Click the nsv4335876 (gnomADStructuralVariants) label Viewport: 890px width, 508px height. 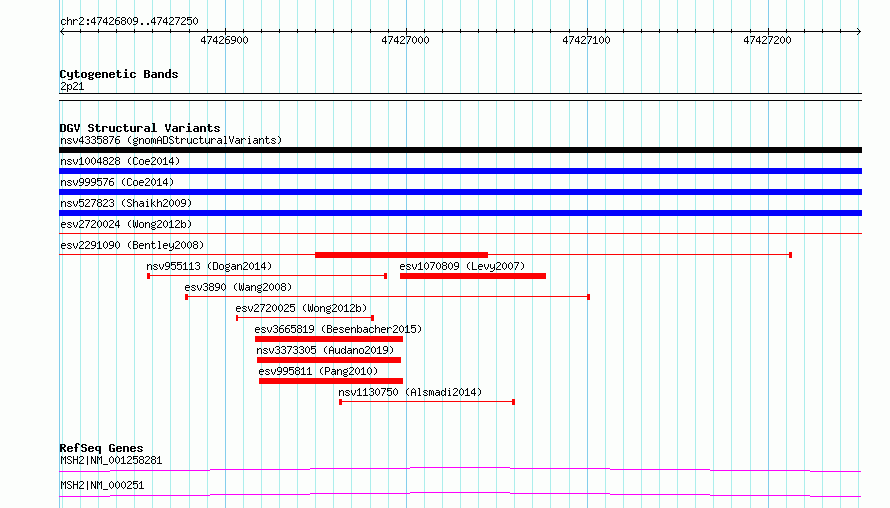click(171, 140)
